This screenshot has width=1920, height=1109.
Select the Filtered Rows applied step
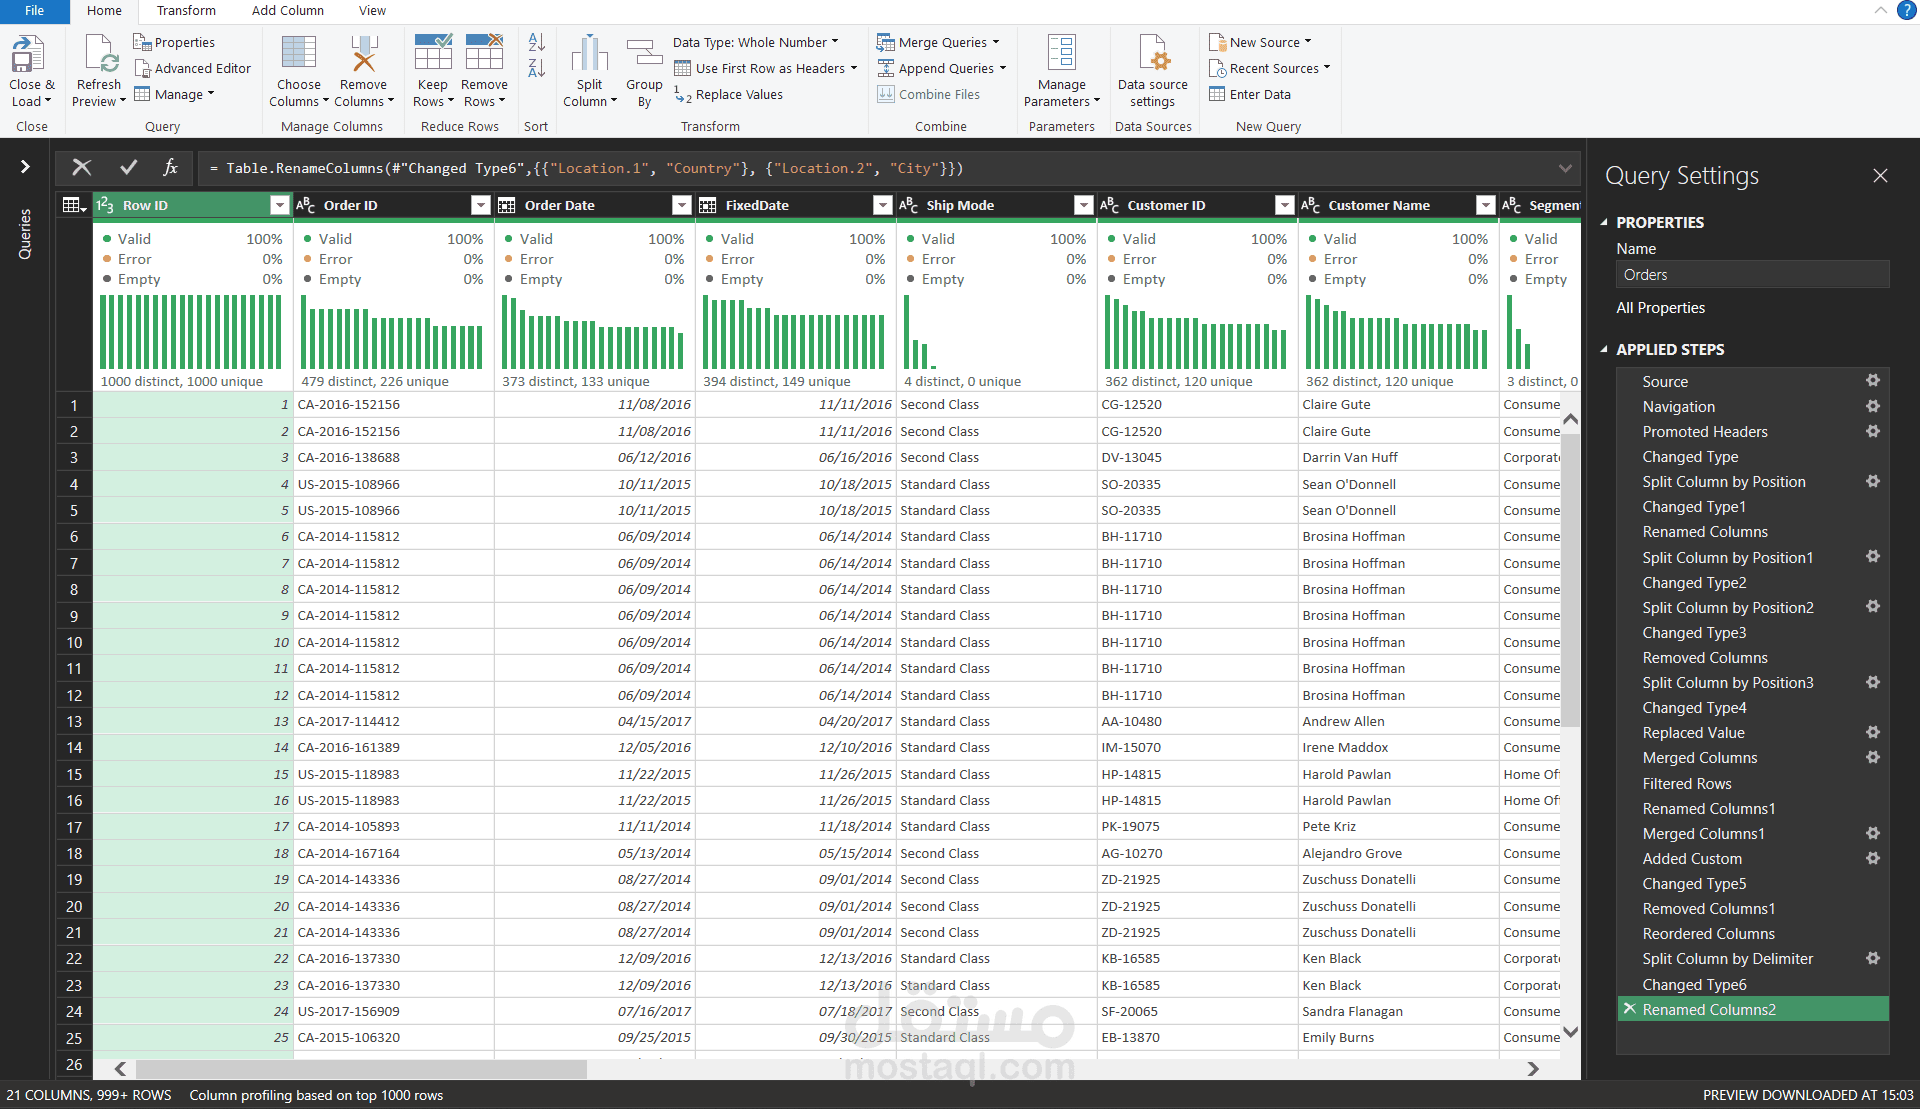click(x=1686, y=783)
